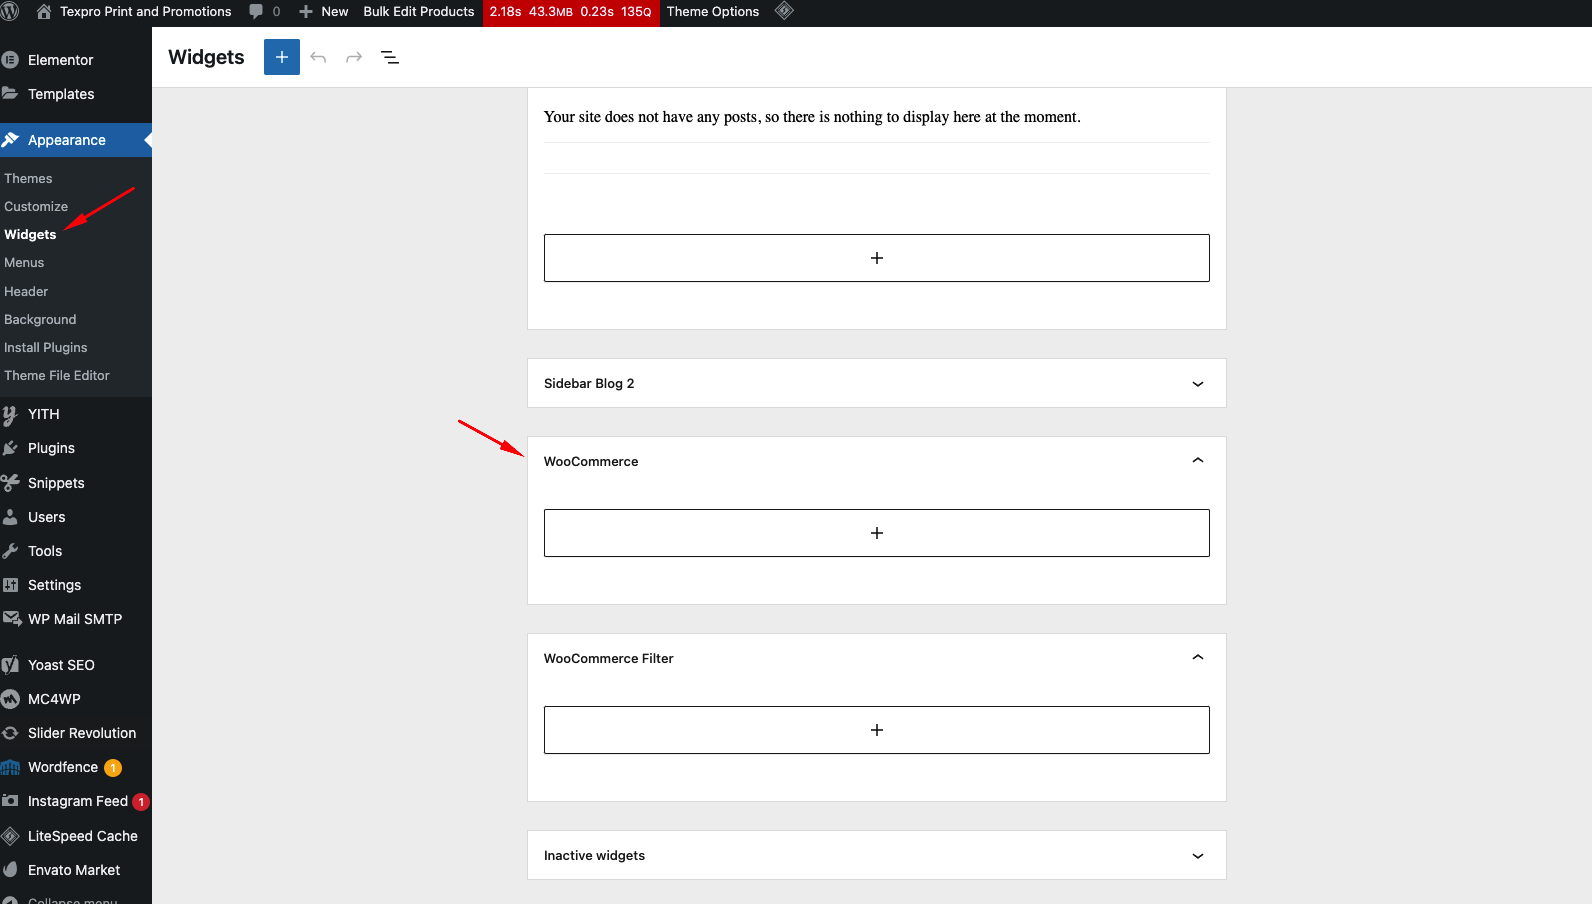
Task: Open the widgets list view
Action: pos(390,57)
